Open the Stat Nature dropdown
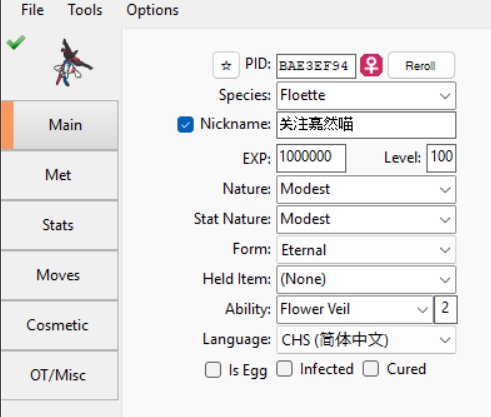This screenshot has height=417, width=491. click(366, 220)
